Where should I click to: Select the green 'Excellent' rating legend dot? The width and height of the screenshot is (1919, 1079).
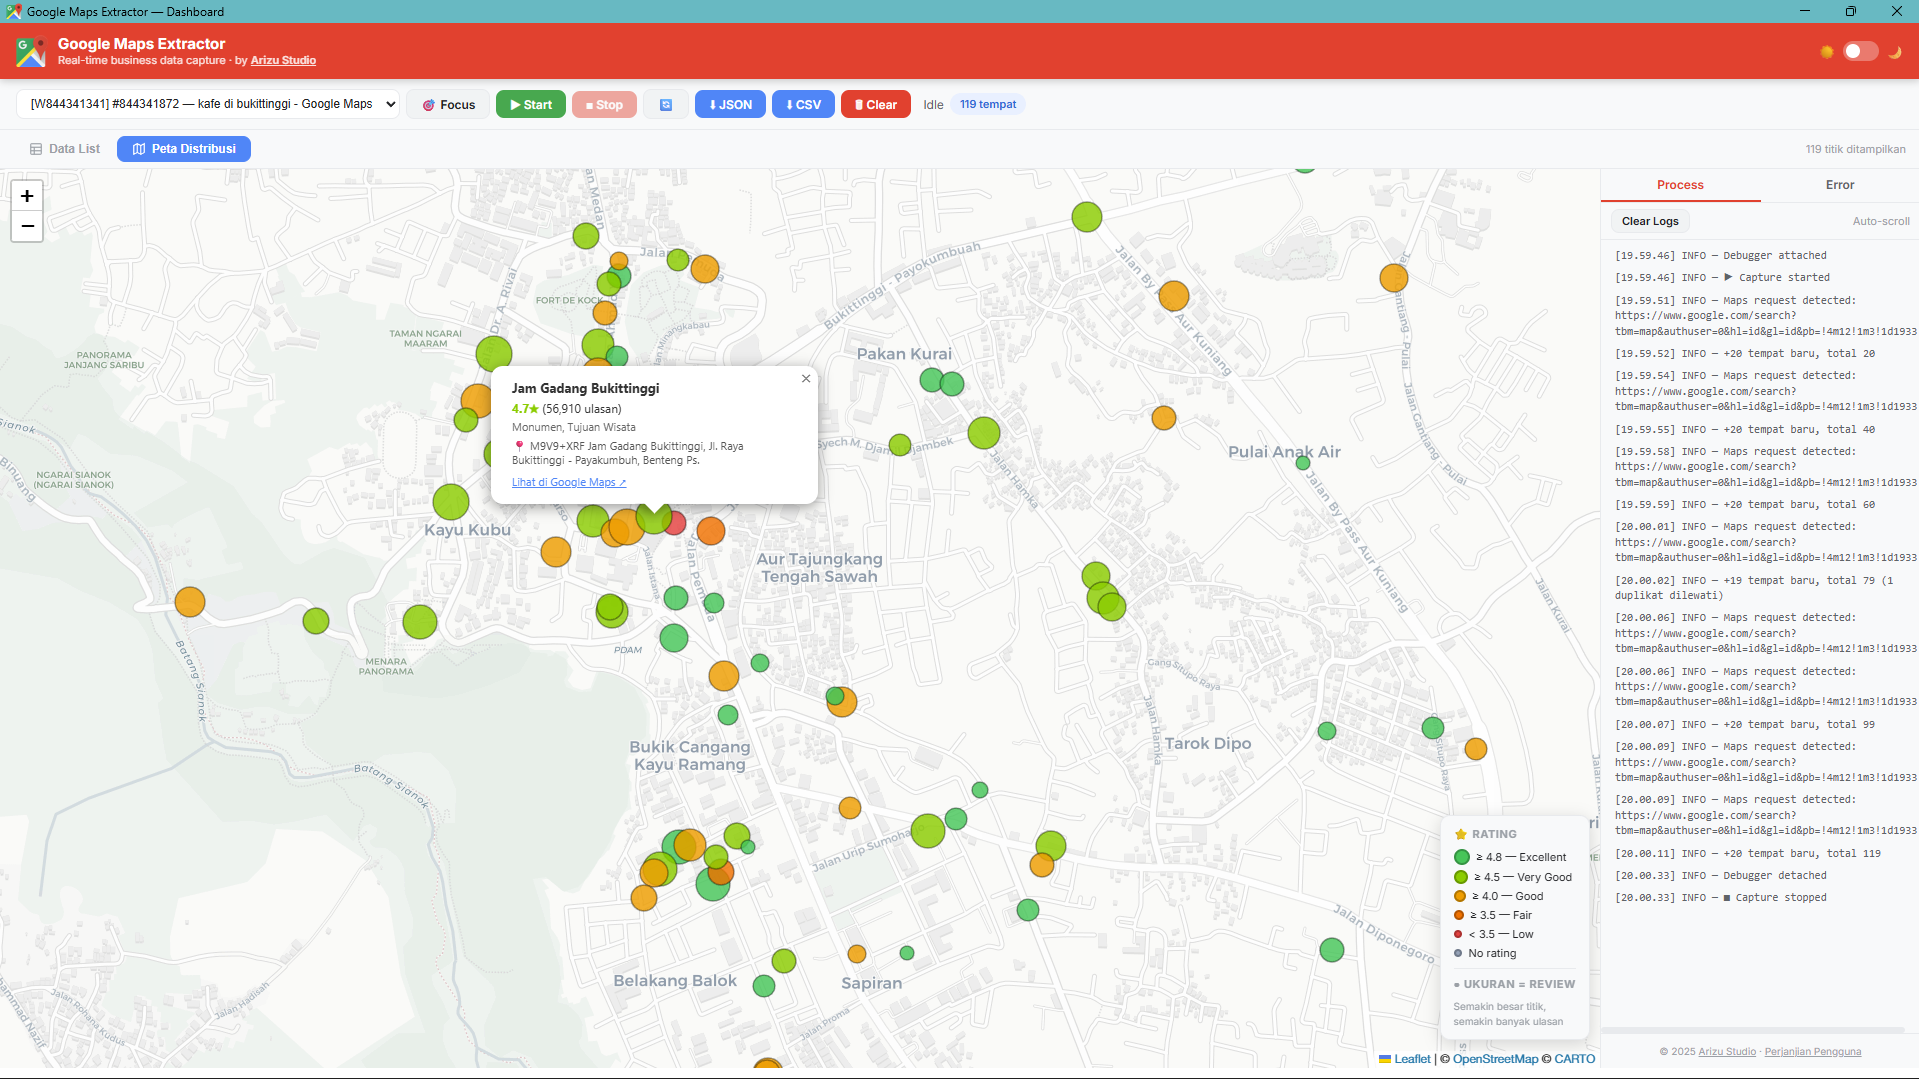(x=1460, y=857)
